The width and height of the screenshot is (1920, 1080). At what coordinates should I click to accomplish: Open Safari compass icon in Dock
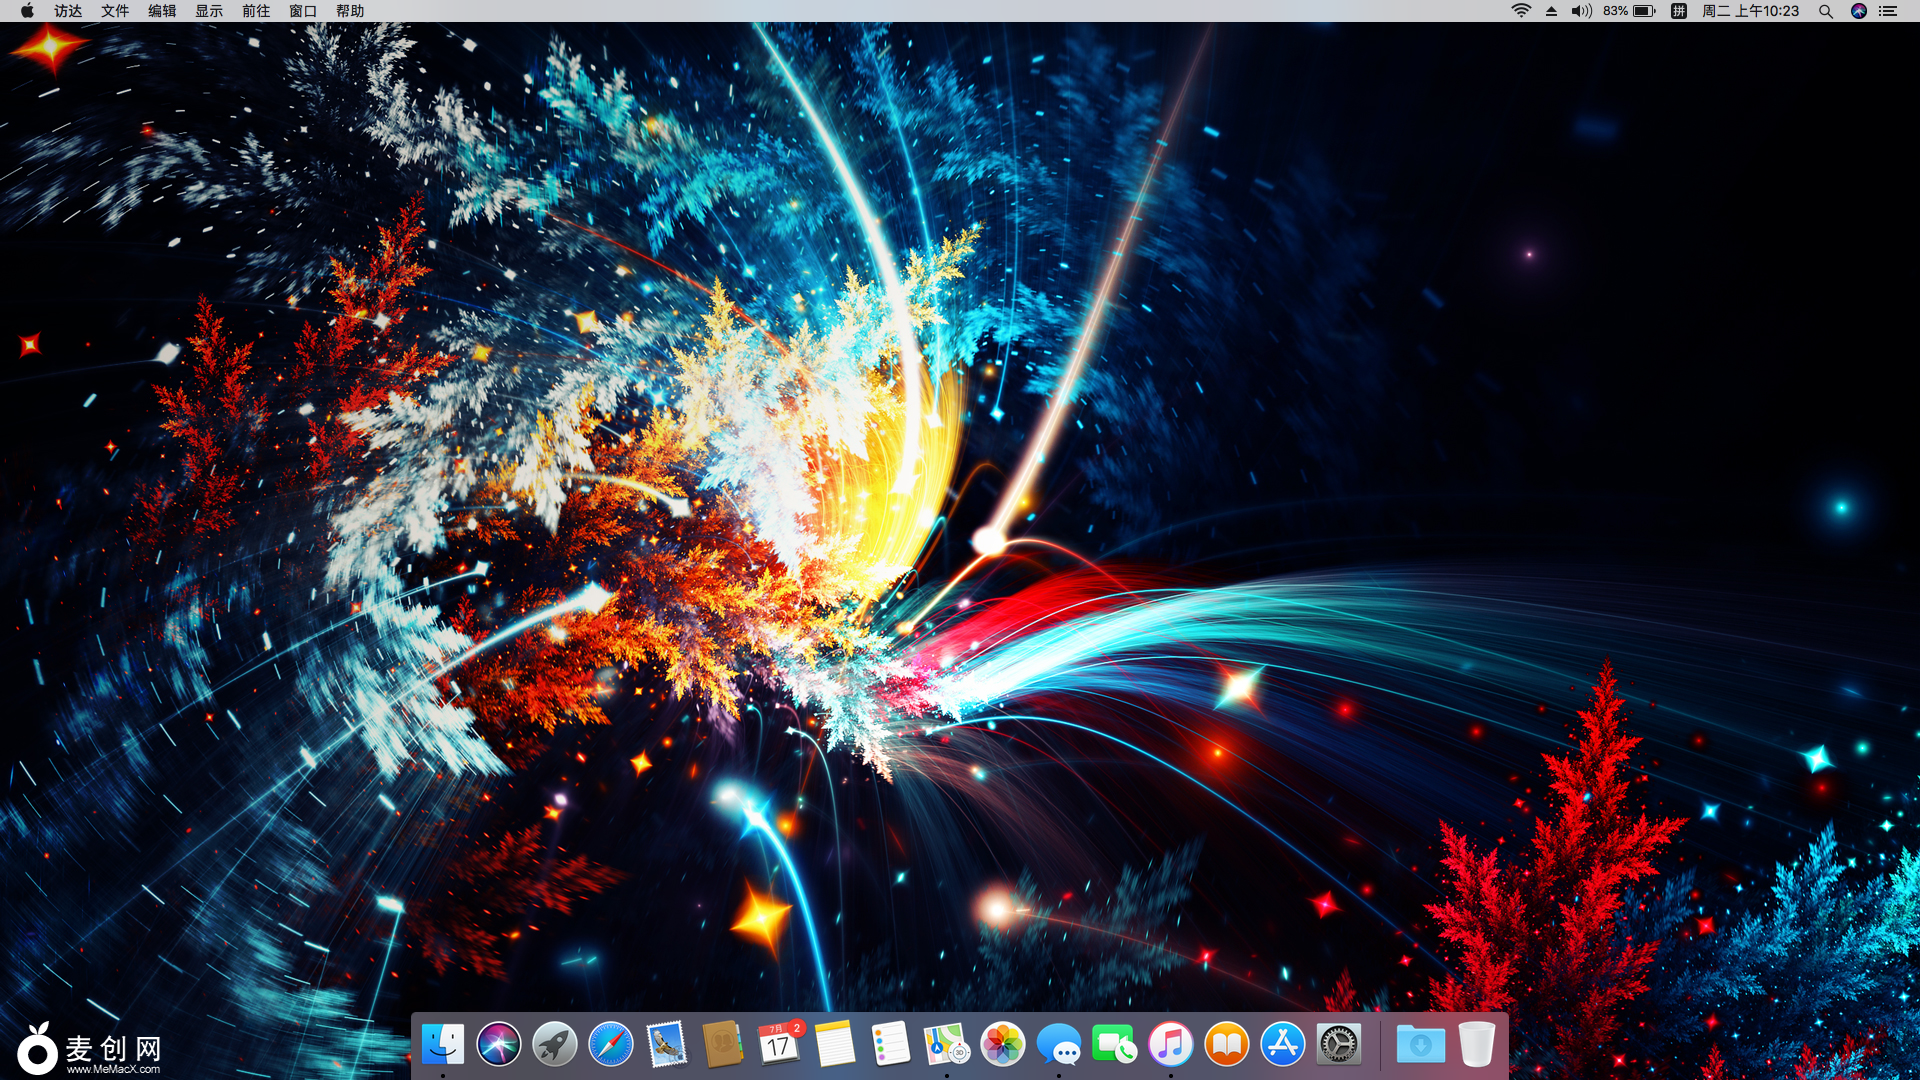(x=610, y=1045)
